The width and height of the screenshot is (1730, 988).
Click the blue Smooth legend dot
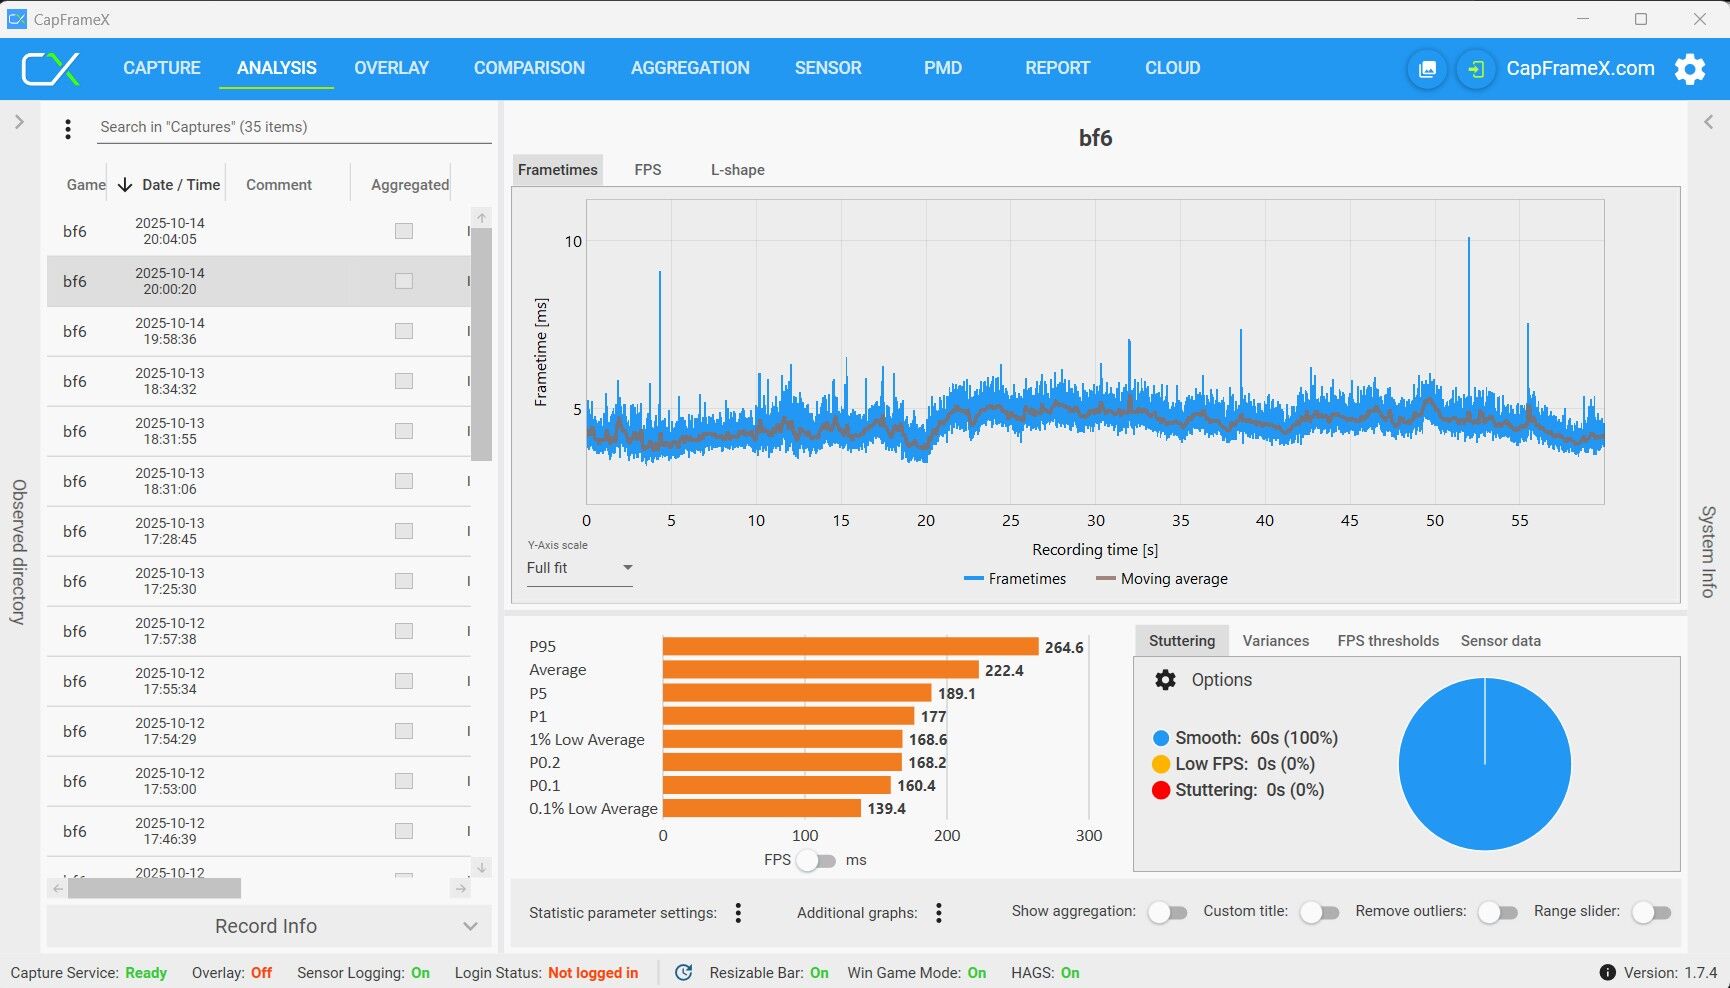1161,738
